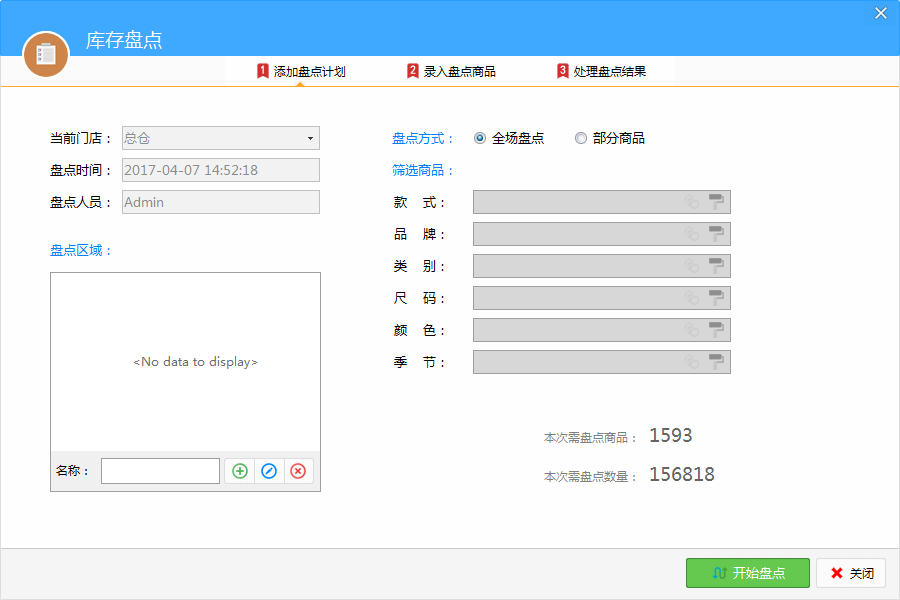This screenshot has height=600, width=900.
Task: Click the clipboard inventory icon in header
Action: [x=46, y=54]
